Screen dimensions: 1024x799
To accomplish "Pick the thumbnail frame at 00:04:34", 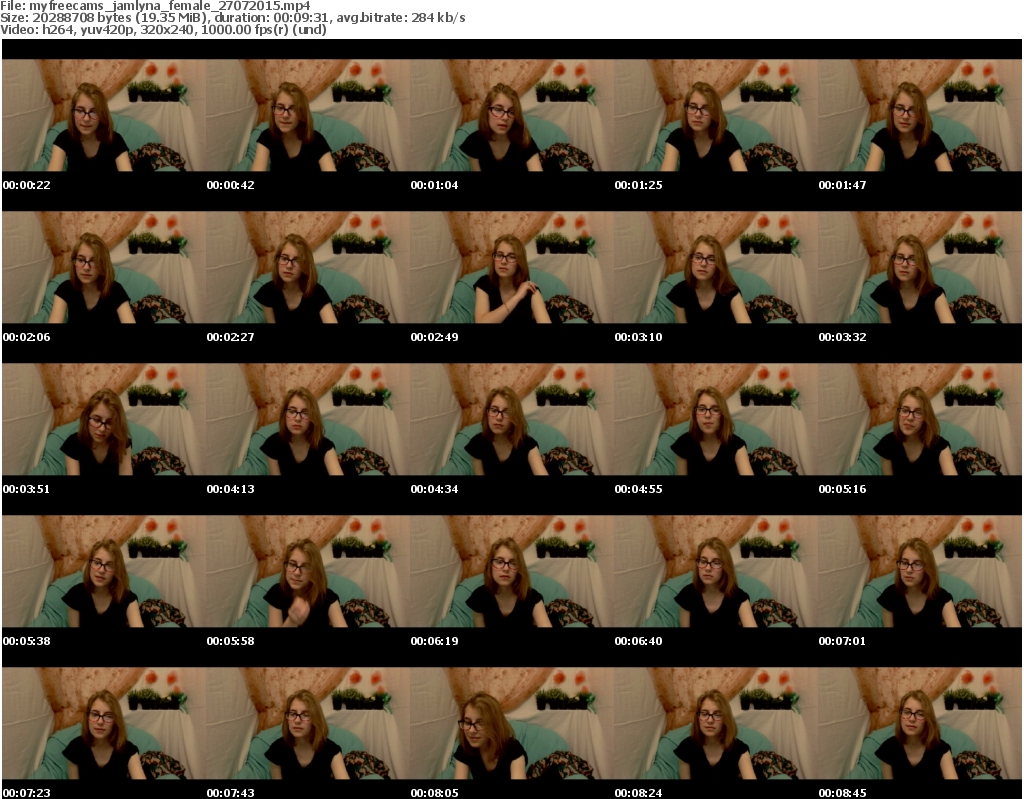I will 512,419.
